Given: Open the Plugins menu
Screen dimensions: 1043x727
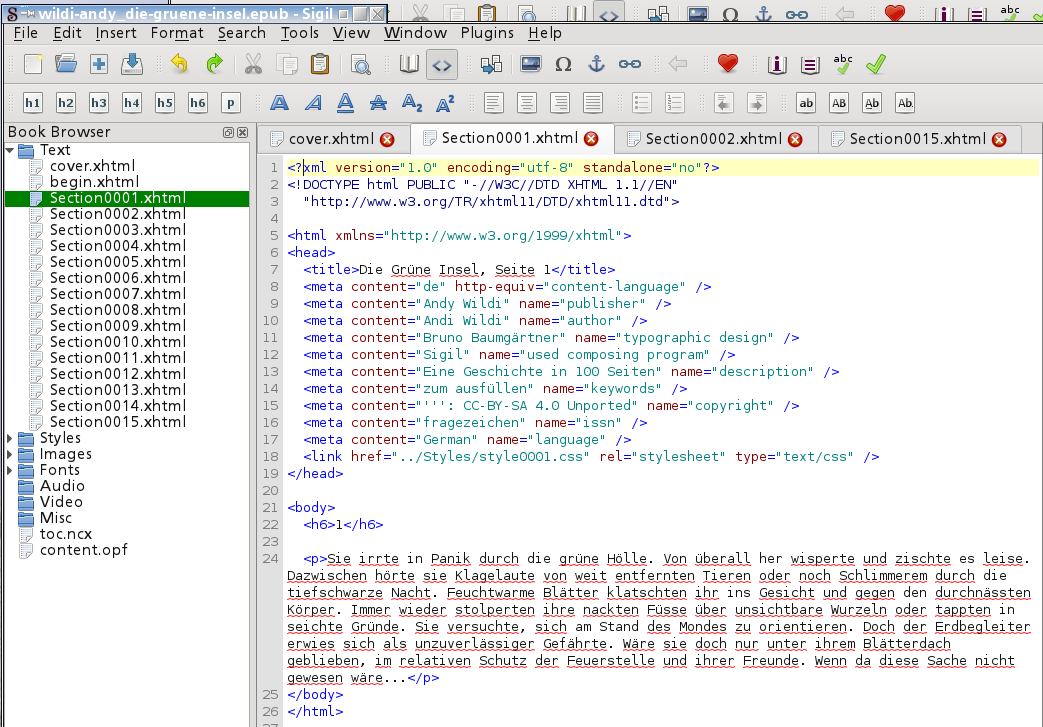Looking at the screenshot, I should pos(487,33).
